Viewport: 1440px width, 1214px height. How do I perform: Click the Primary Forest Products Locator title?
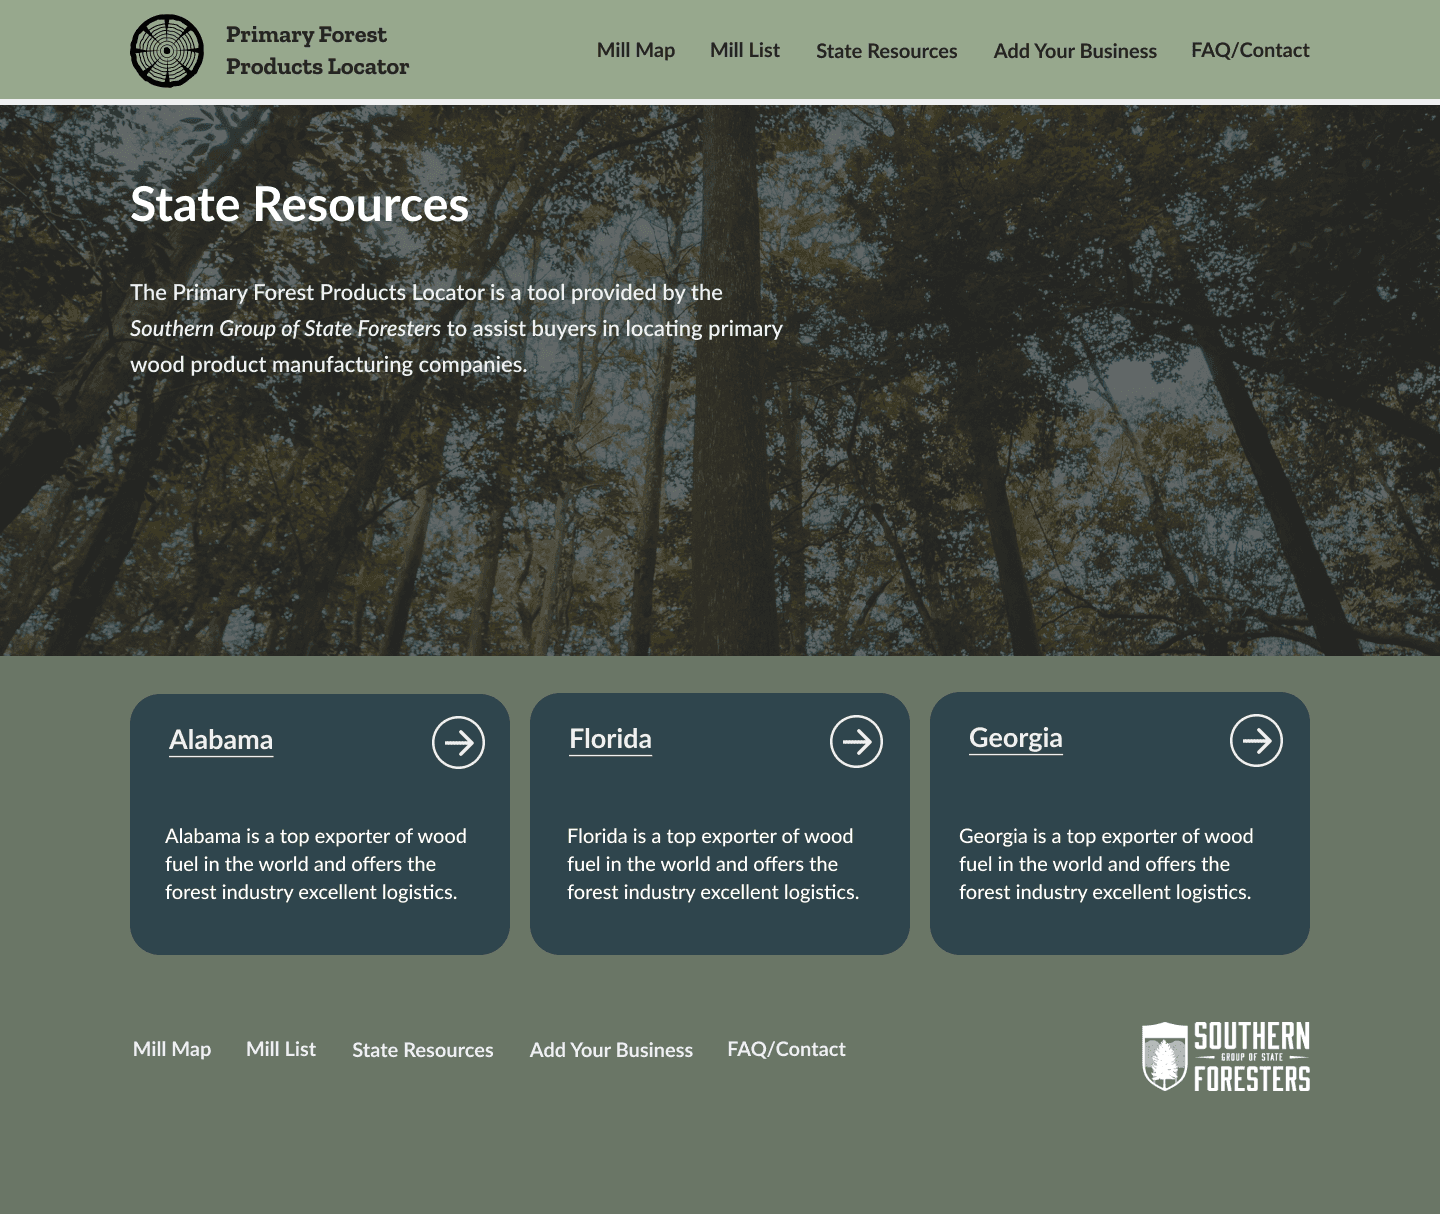(x=317, y=50)
